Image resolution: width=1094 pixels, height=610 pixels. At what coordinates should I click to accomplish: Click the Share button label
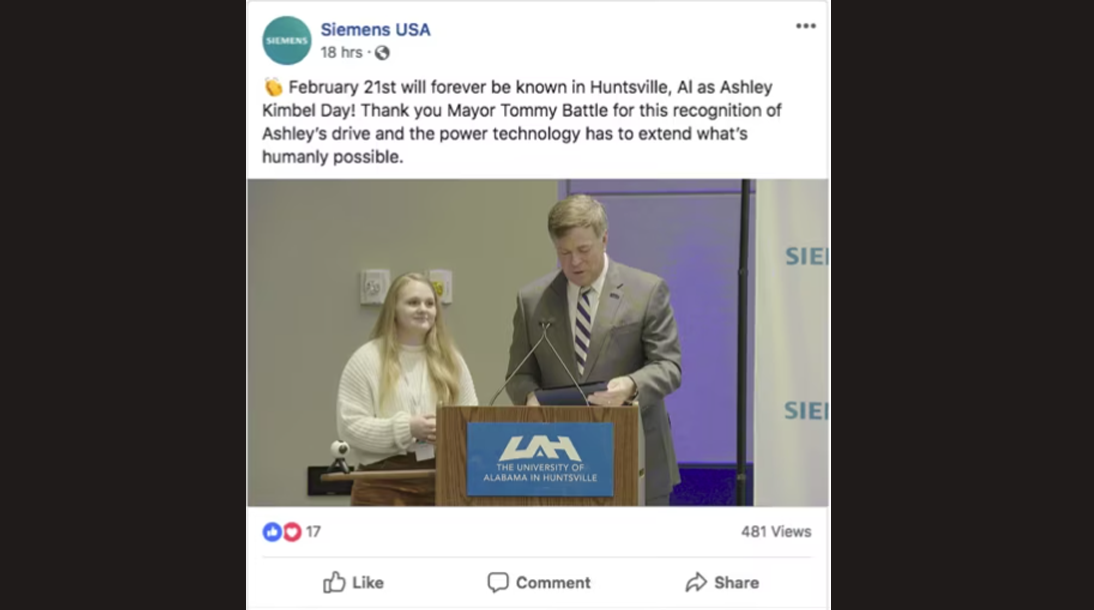point(736,583)
